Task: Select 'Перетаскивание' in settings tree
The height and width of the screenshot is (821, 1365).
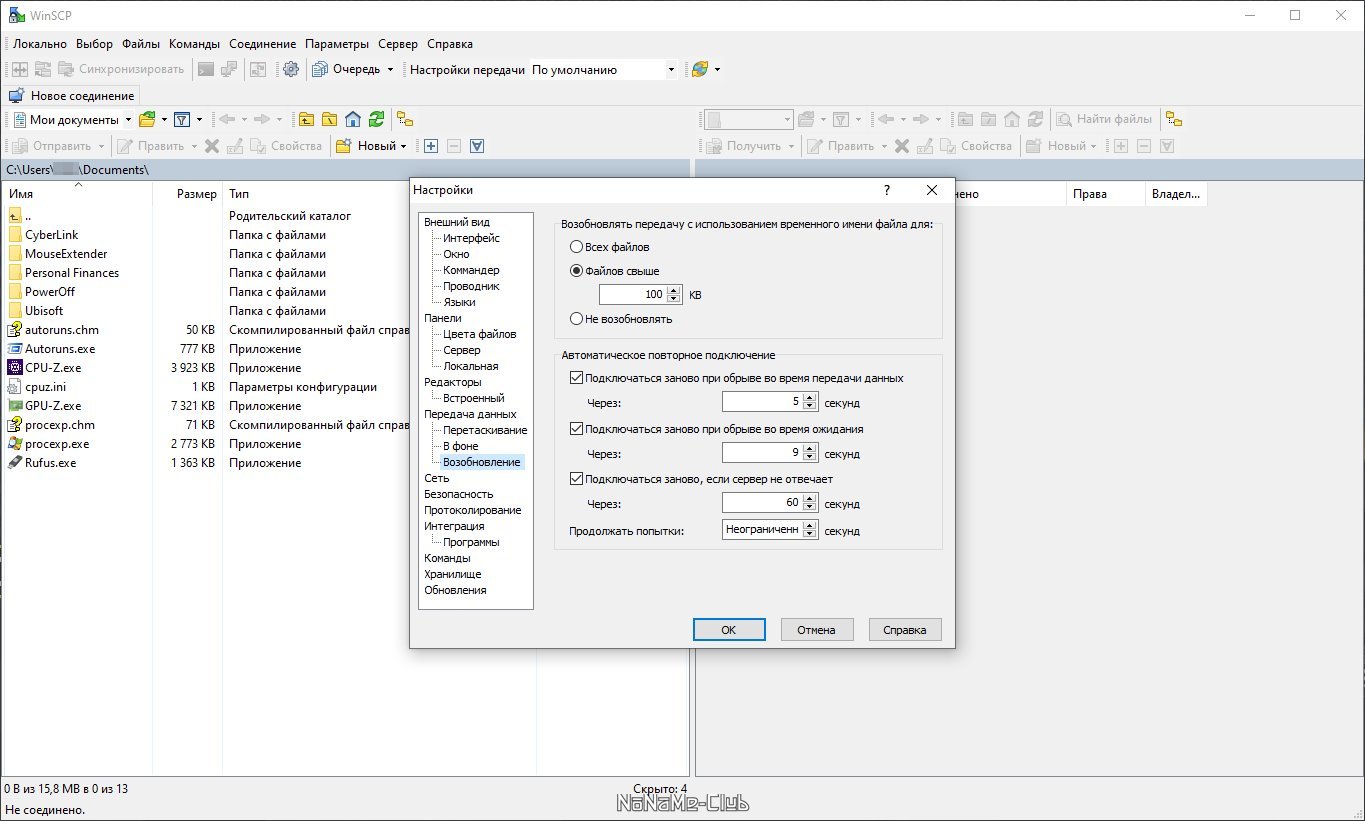Action: point(485,430)
